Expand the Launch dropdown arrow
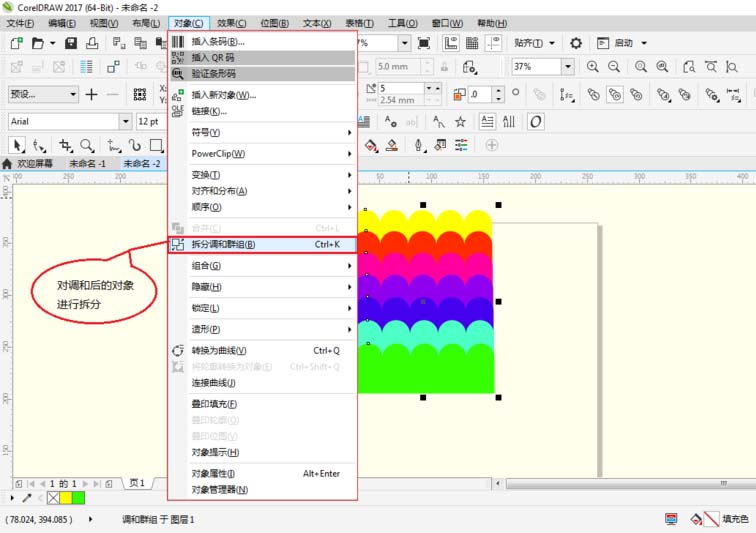 pos(644,43)
